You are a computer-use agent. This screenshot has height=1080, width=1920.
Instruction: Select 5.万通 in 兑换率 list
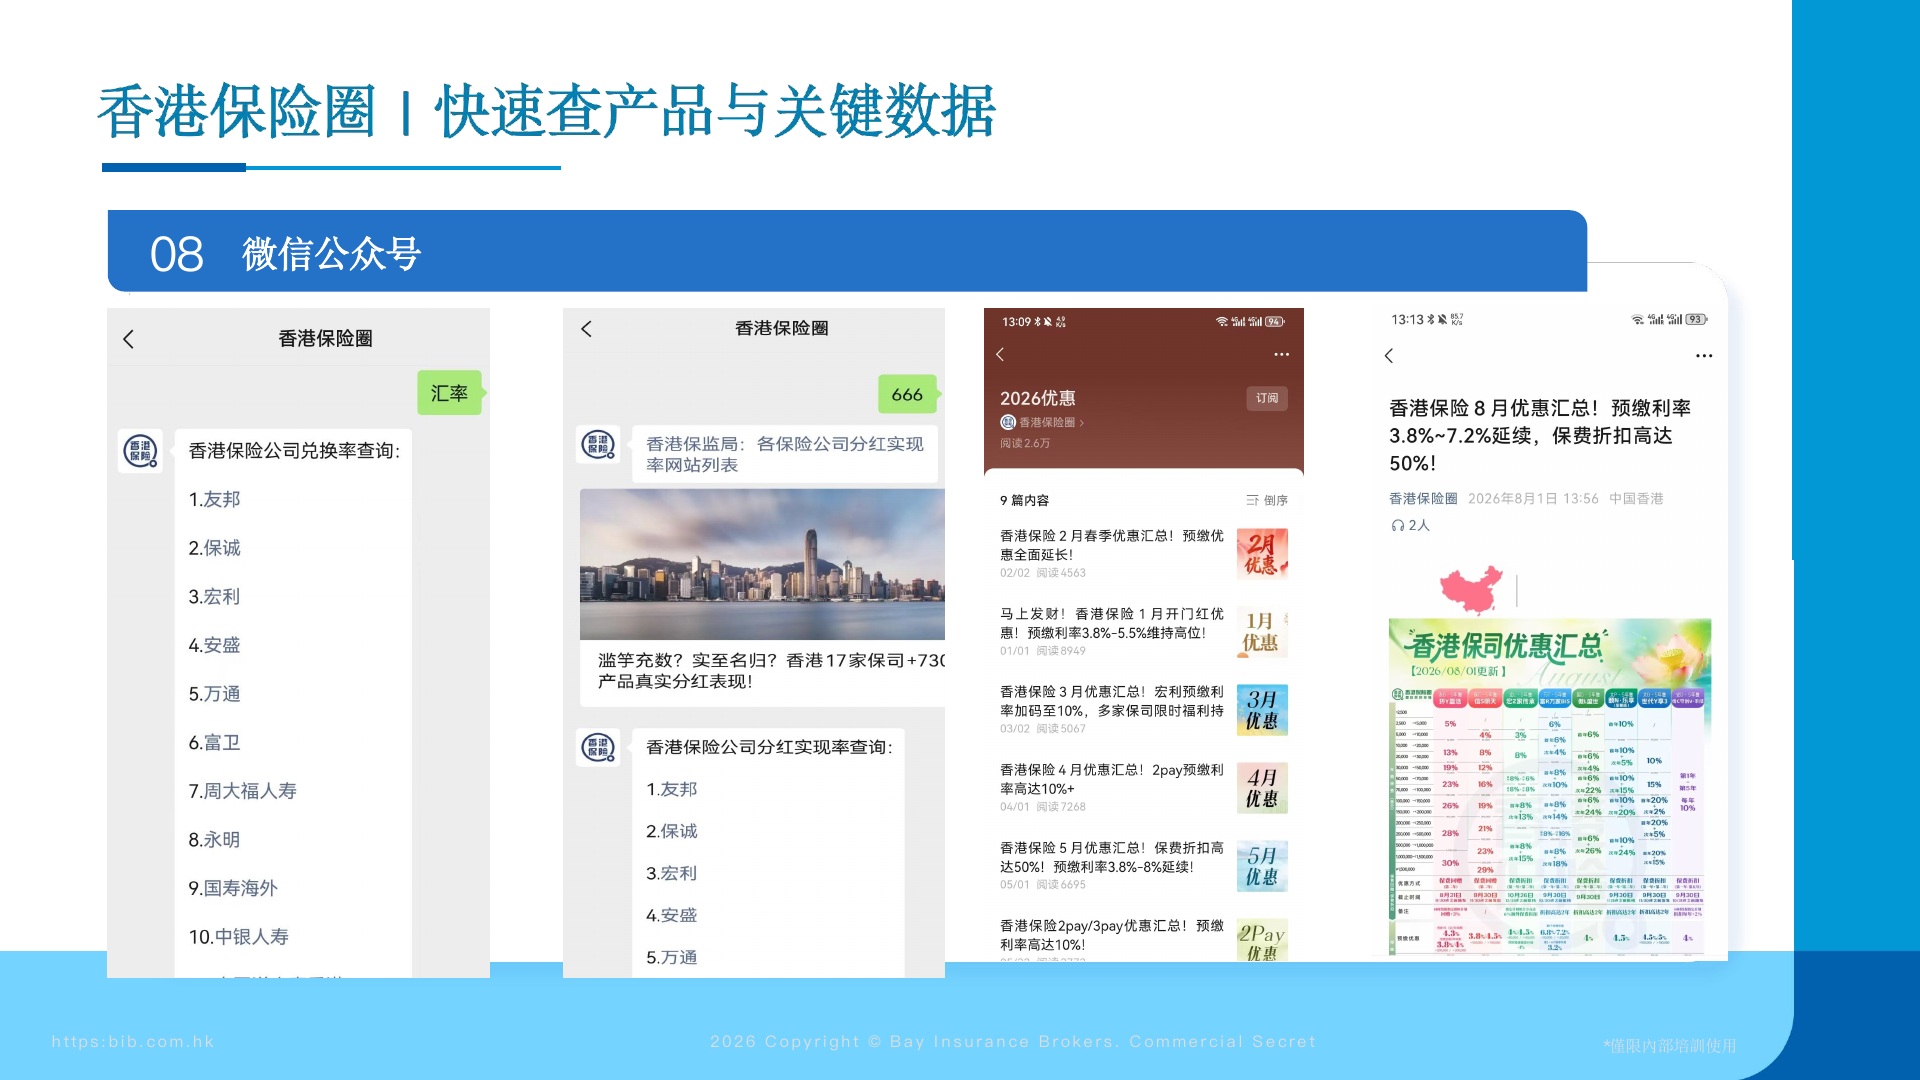[215, 694]
